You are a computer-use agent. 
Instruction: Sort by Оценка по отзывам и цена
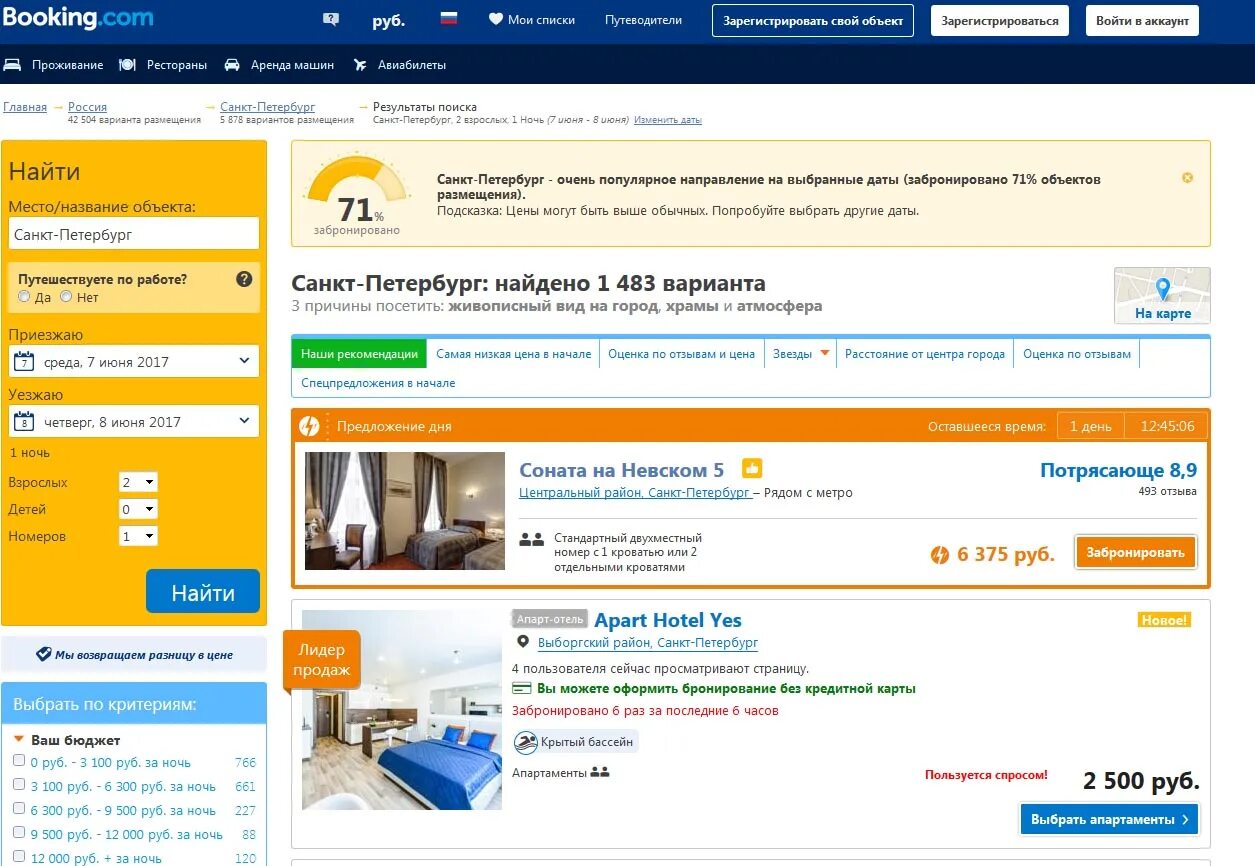[682, 354]
